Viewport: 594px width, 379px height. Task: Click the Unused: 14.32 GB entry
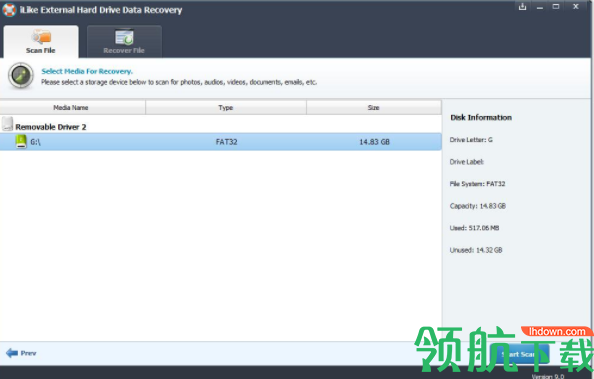(x=476, y=250)
